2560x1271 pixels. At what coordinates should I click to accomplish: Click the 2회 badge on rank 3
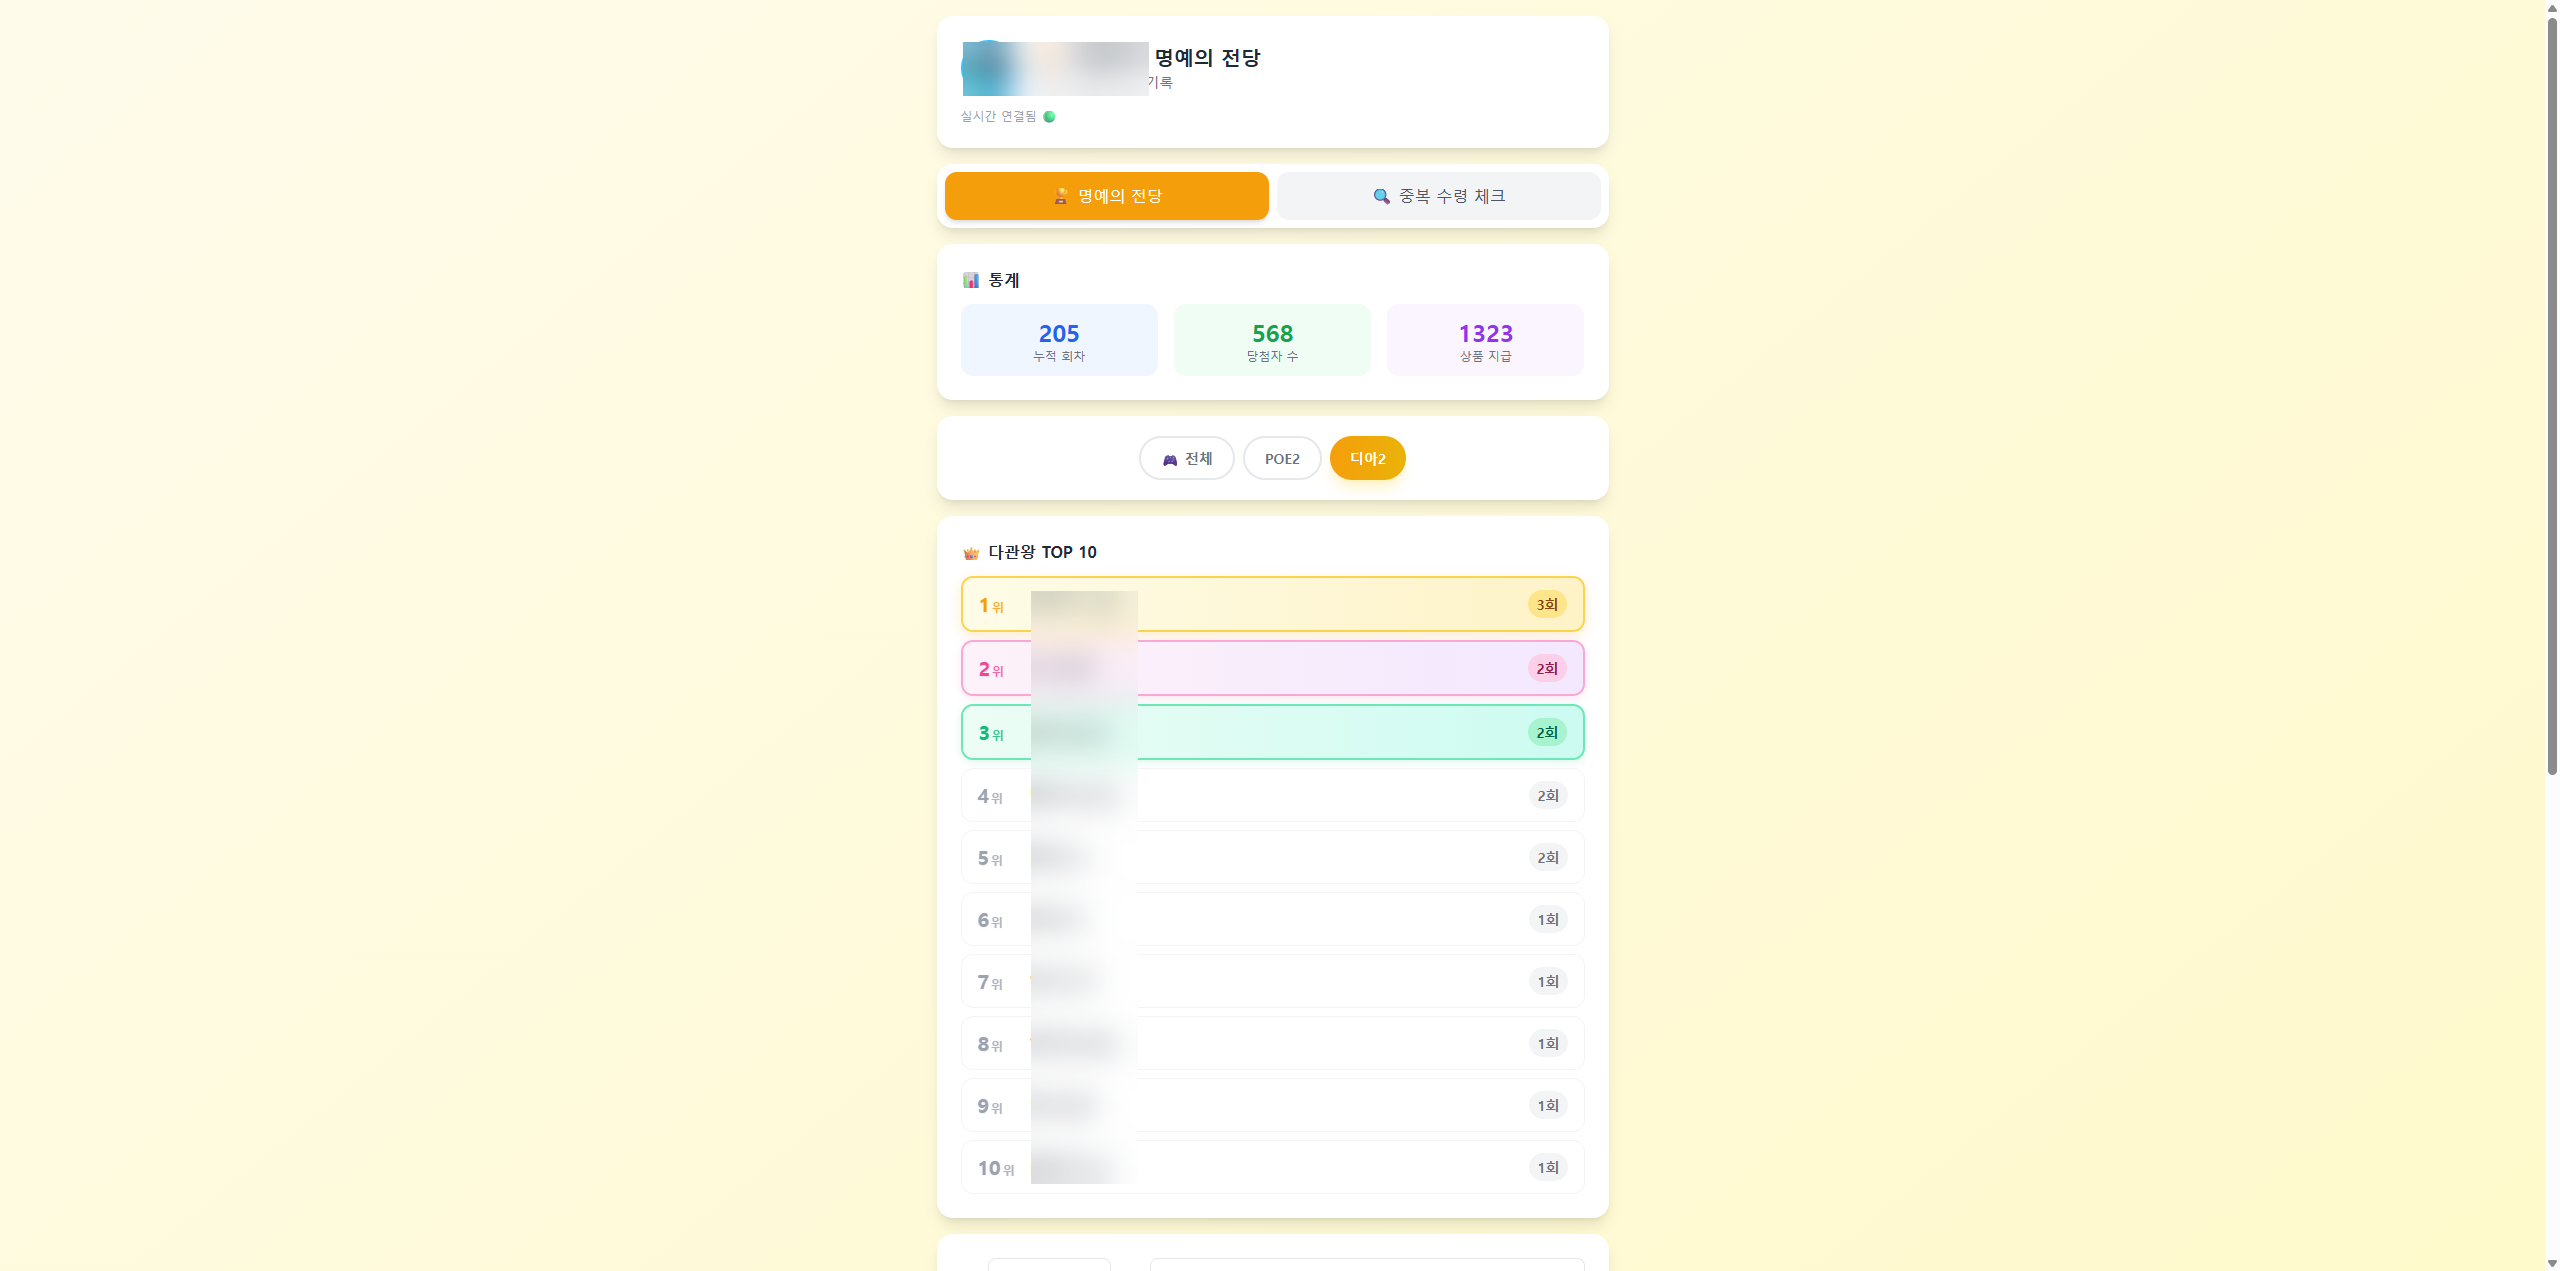tap(1546, 732)
